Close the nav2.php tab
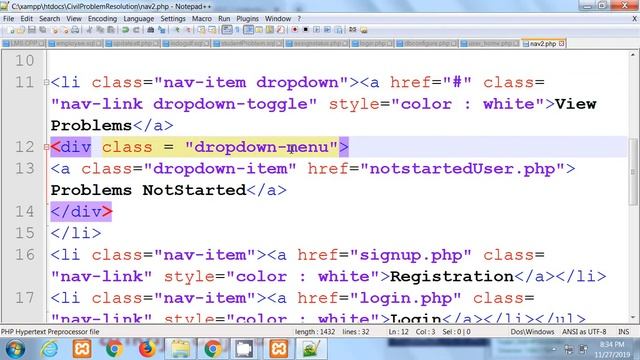Image resolution: width=640 pixels, height=360 pixels. pos(562,43)
